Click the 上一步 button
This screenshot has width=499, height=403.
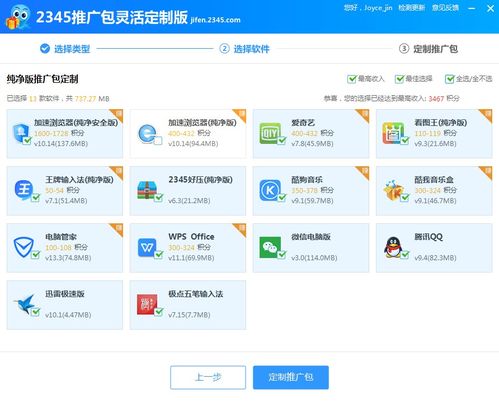[208, 377]
